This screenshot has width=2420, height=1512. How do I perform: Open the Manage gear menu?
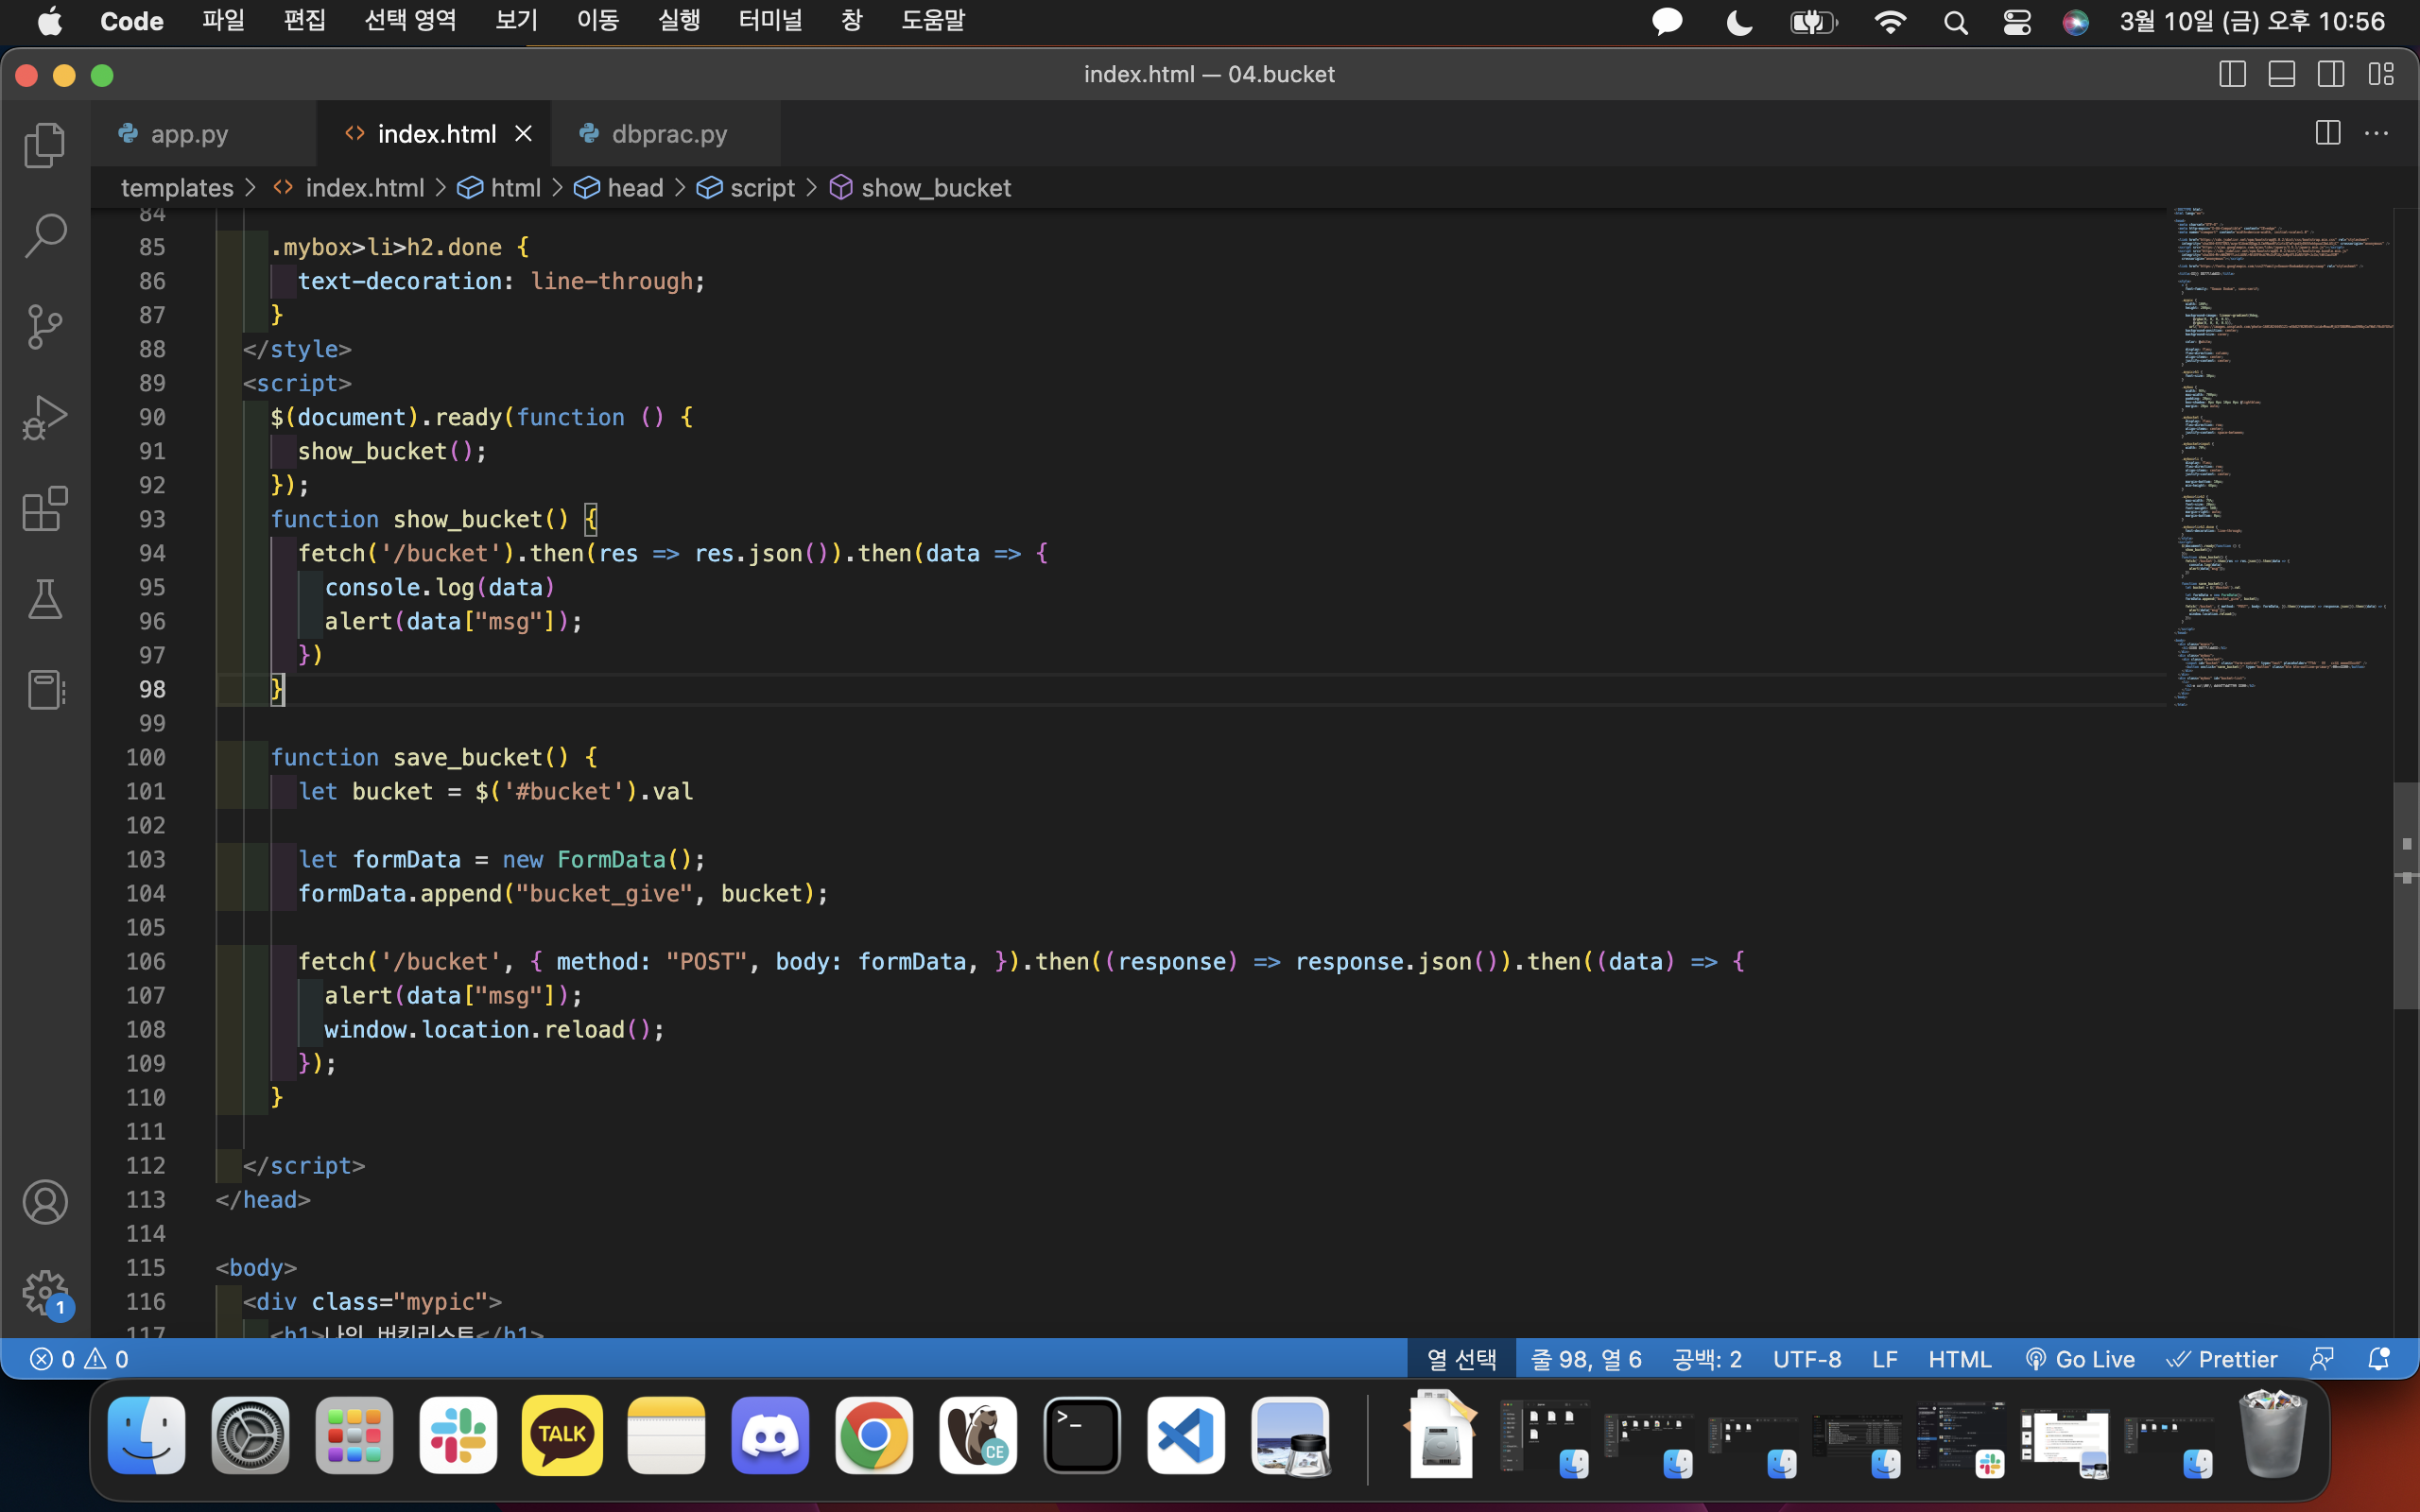45,1293
